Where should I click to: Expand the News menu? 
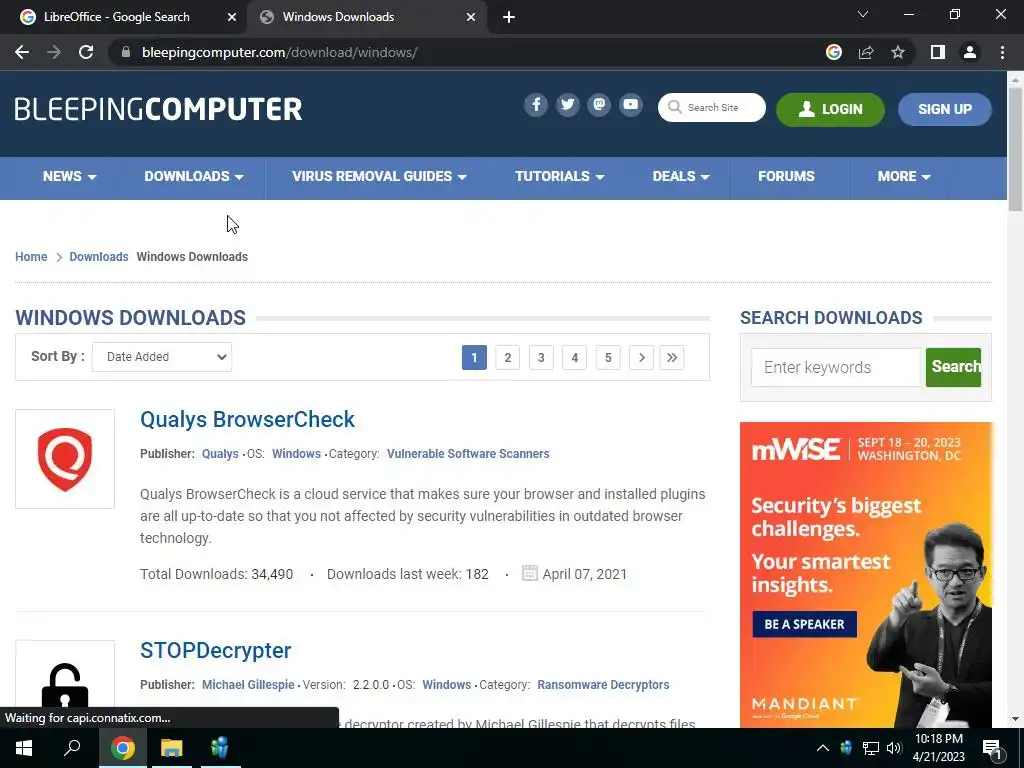[69, 176]
